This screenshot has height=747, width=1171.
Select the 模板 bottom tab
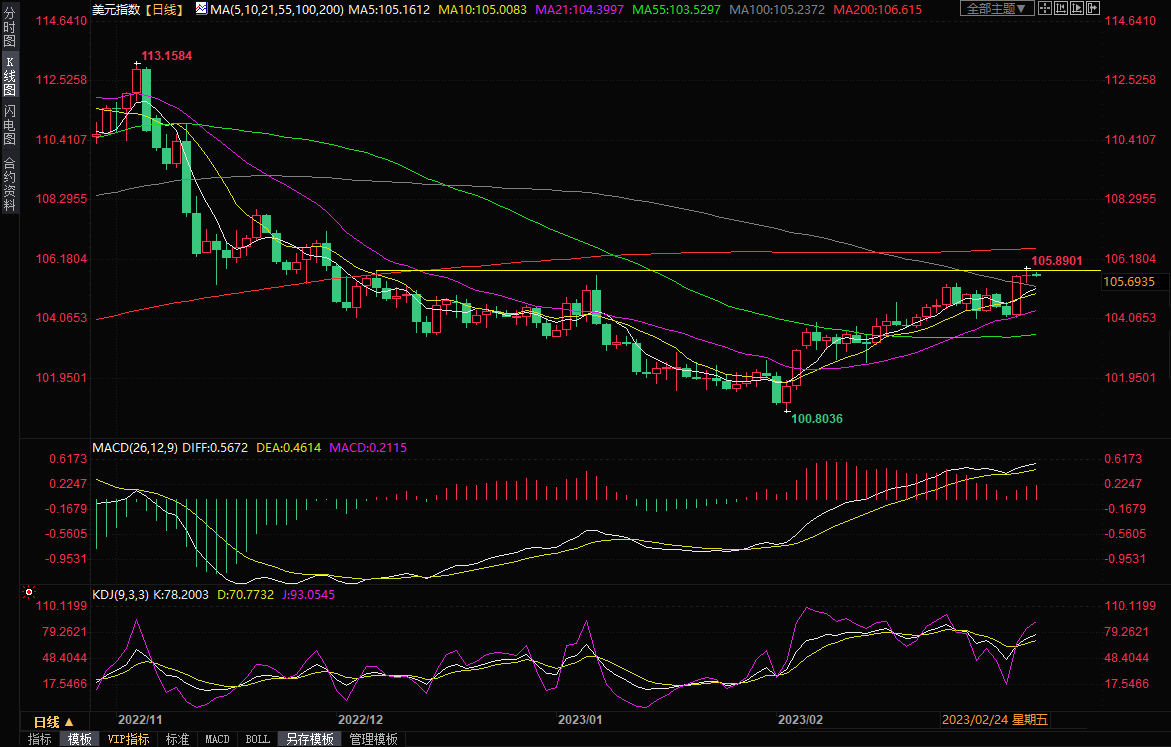[x=80, y=739]
